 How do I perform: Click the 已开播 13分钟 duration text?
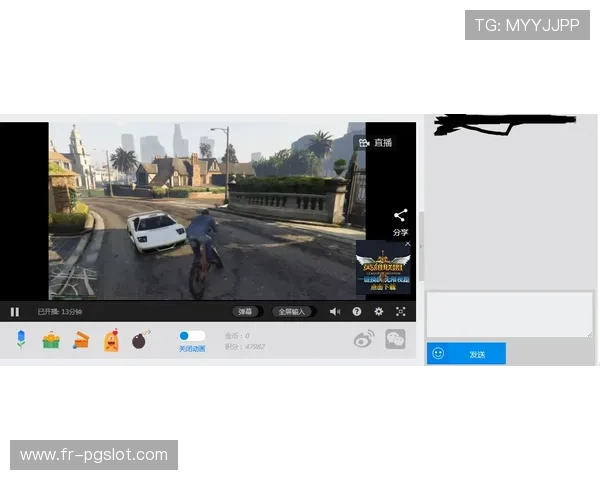tap(60, 312)
